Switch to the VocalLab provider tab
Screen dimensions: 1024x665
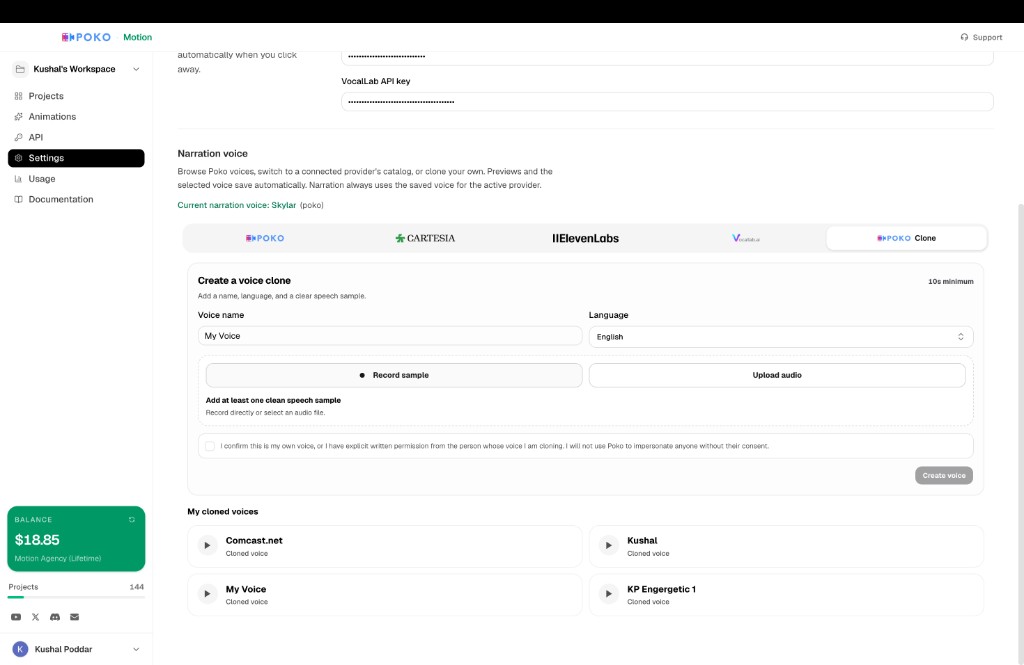tap(746, 238)
